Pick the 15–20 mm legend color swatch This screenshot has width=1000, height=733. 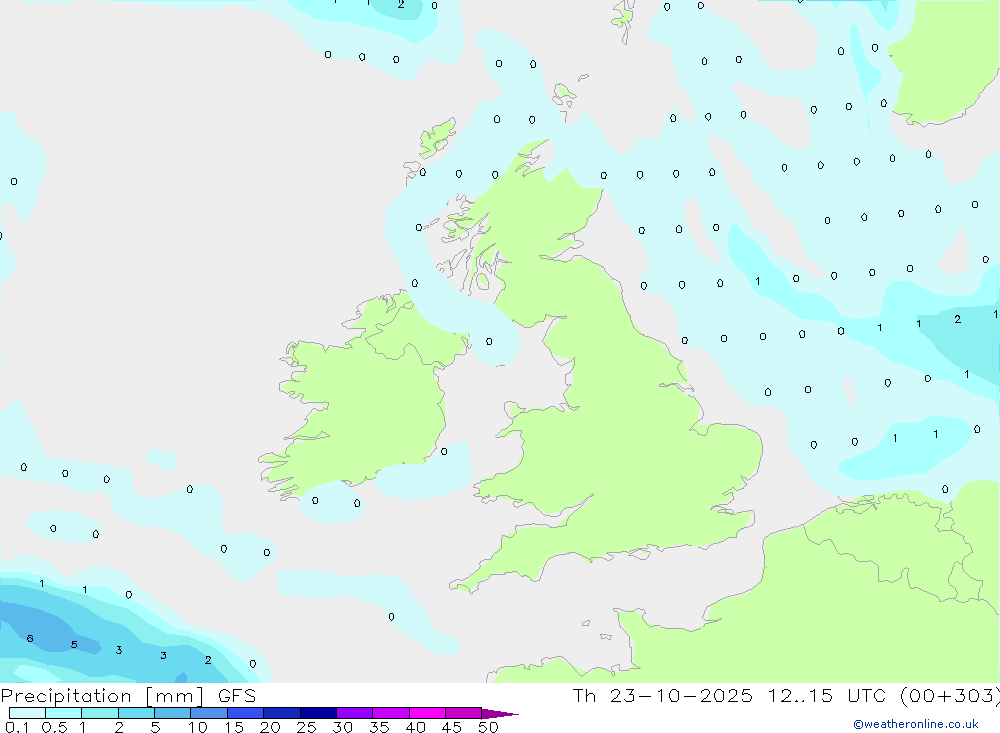pyautogui.click(x=245, y=713)
